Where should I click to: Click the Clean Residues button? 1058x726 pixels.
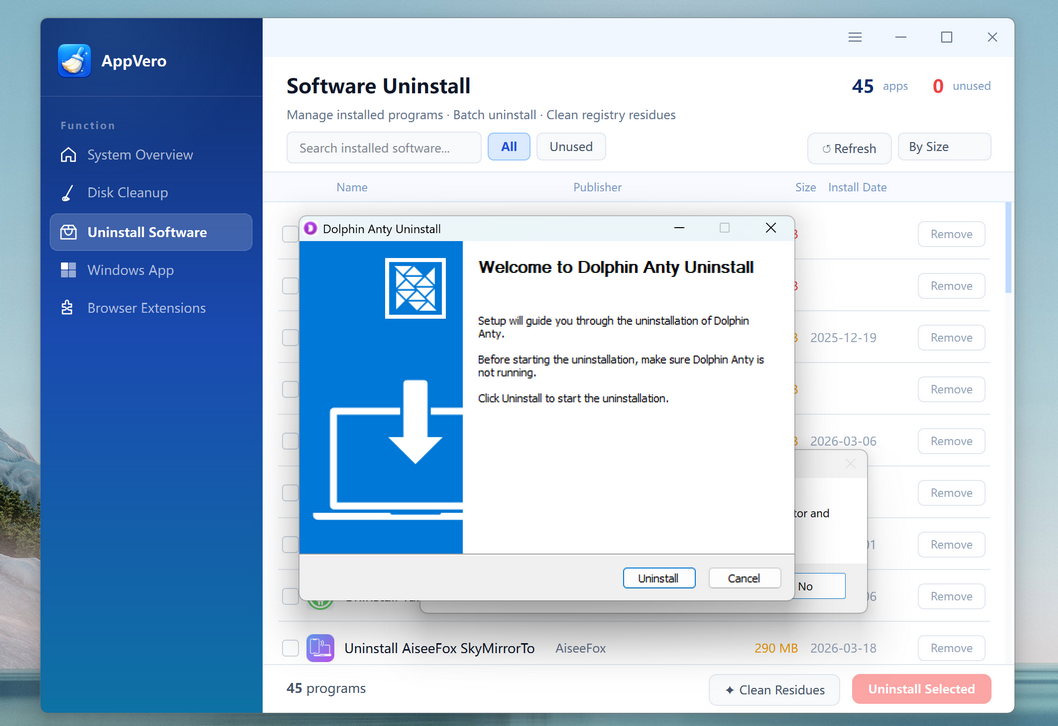click(x=774, y=689)
